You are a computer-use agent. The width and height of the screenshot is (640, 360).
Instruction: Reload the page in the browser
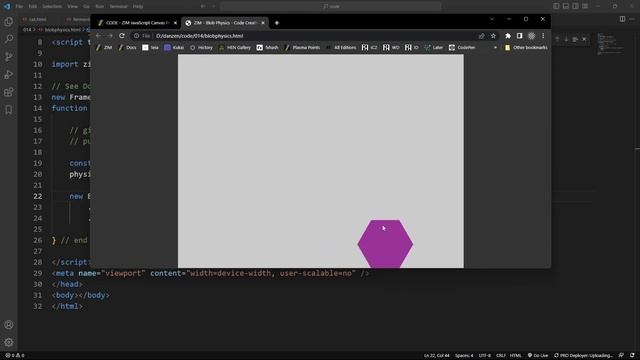(122, 36)
